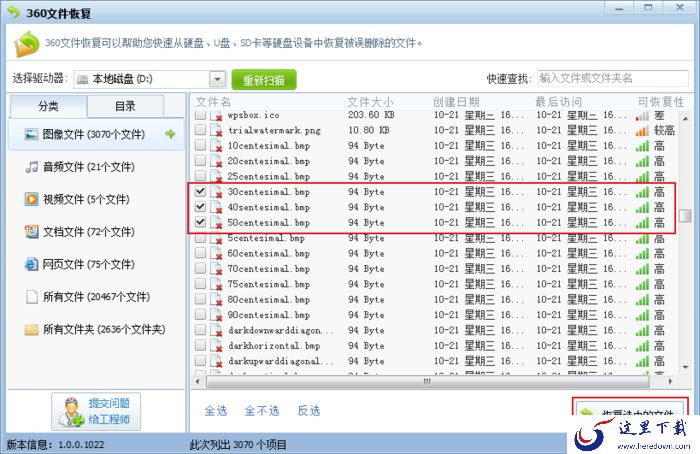
Task: Sort by 文件大小 column header
Action: tap(371, 102)
